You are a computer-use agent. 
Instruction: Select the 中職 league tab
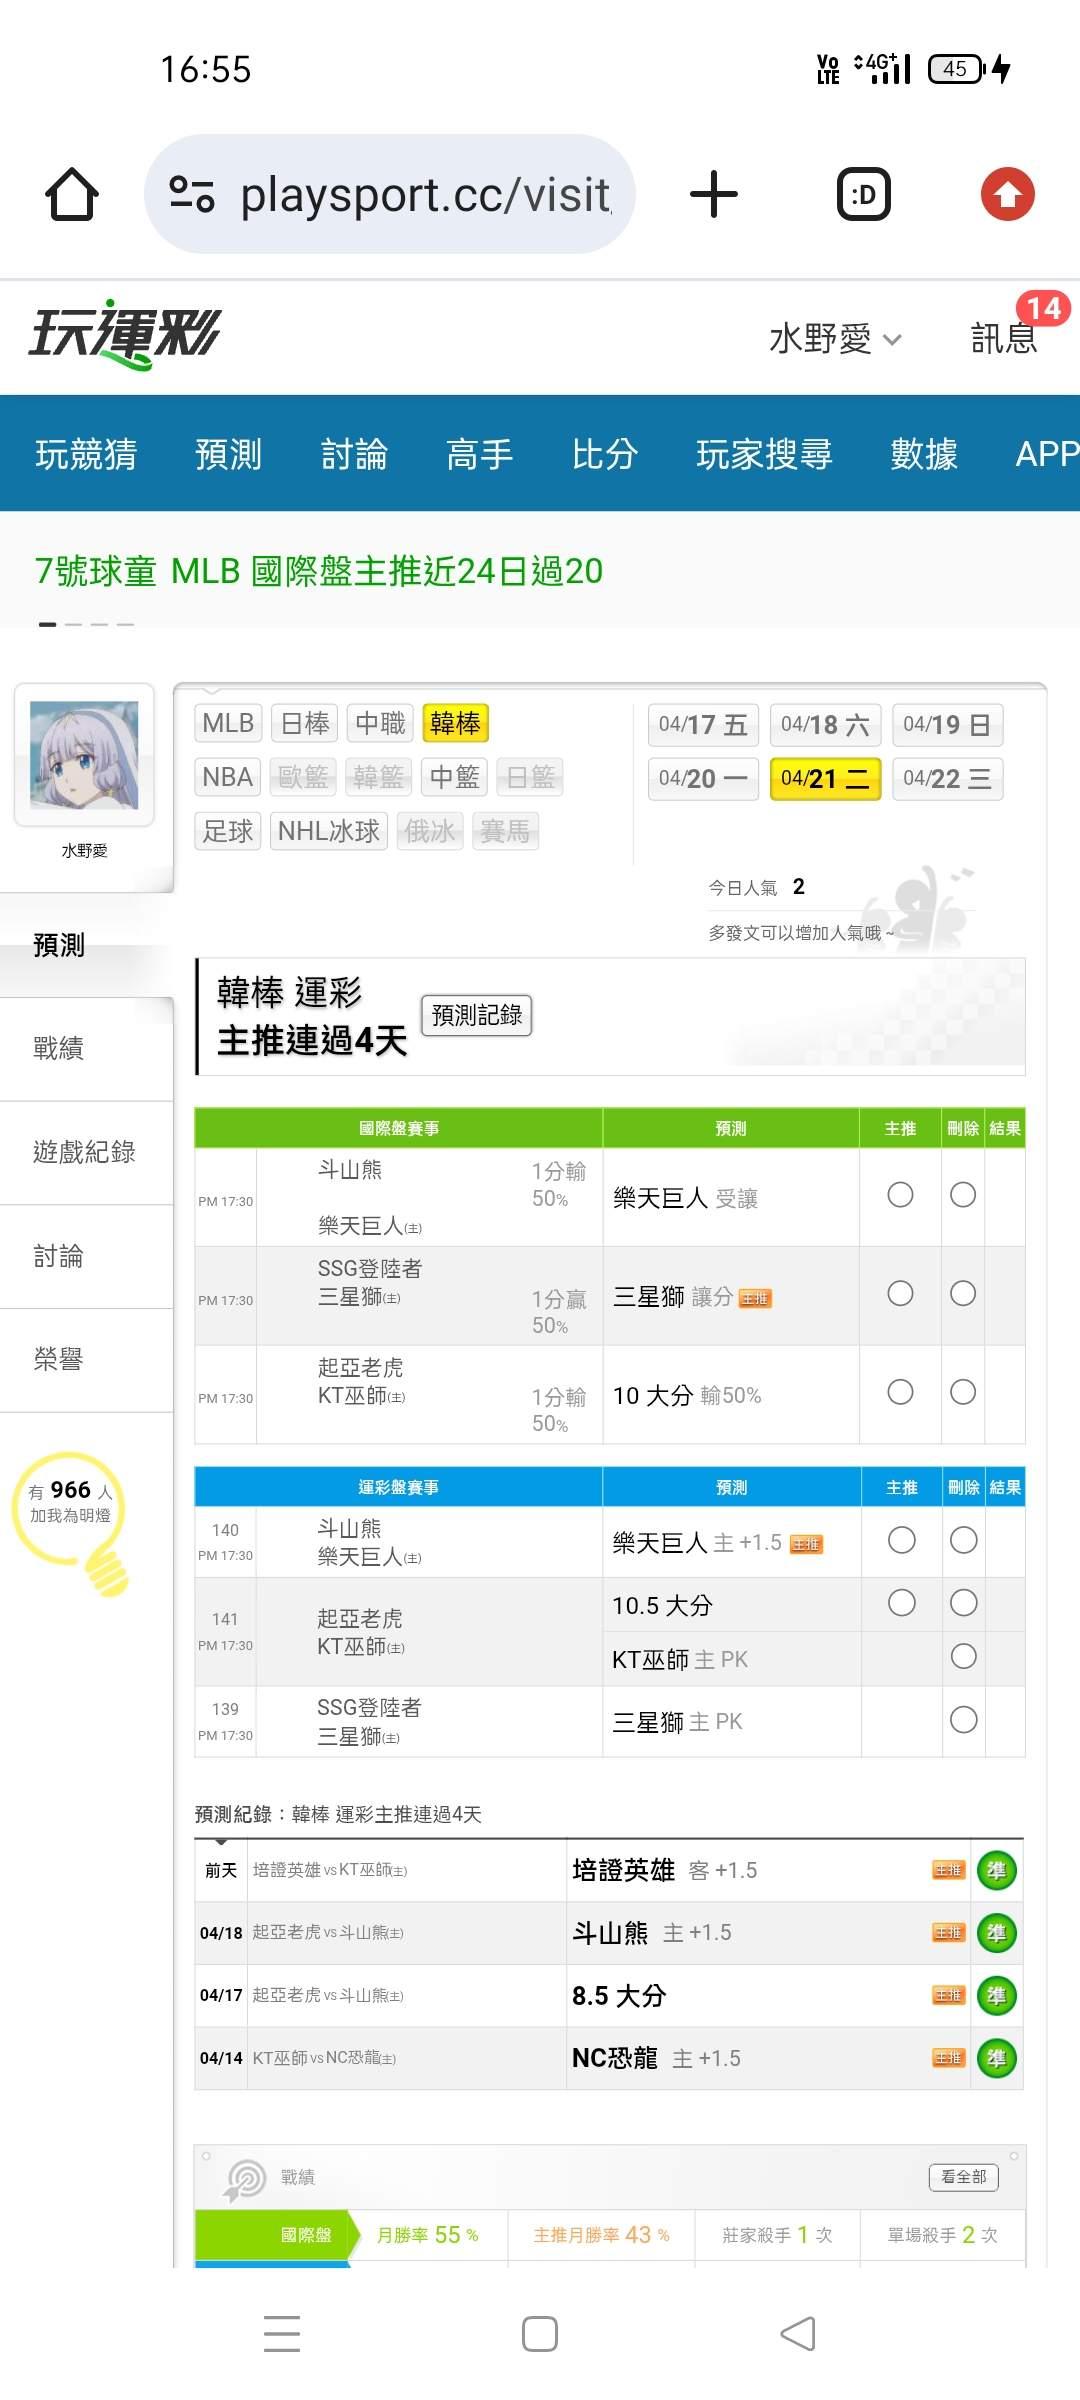coord(380,723)
